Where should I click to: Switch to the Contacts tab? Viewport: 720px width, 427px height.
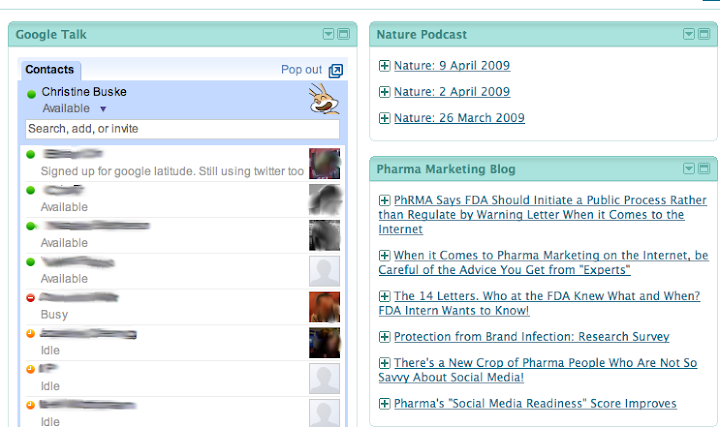coord(50,70)
